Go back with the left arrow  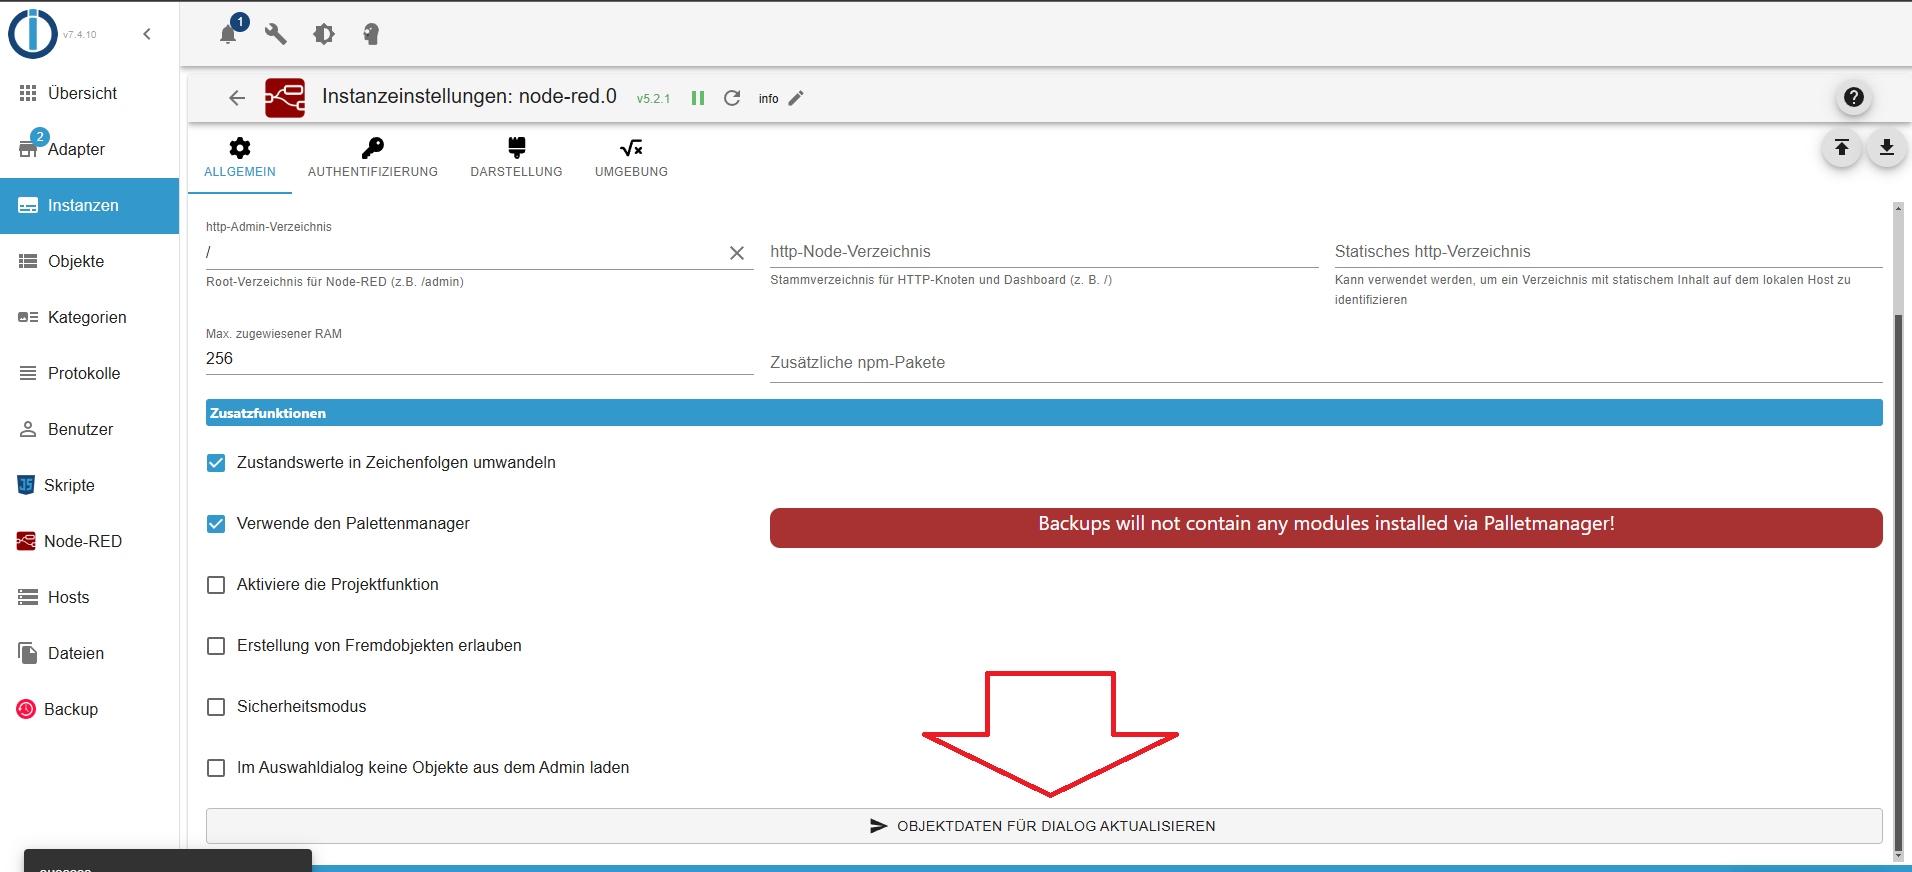[x=237, y=98]
